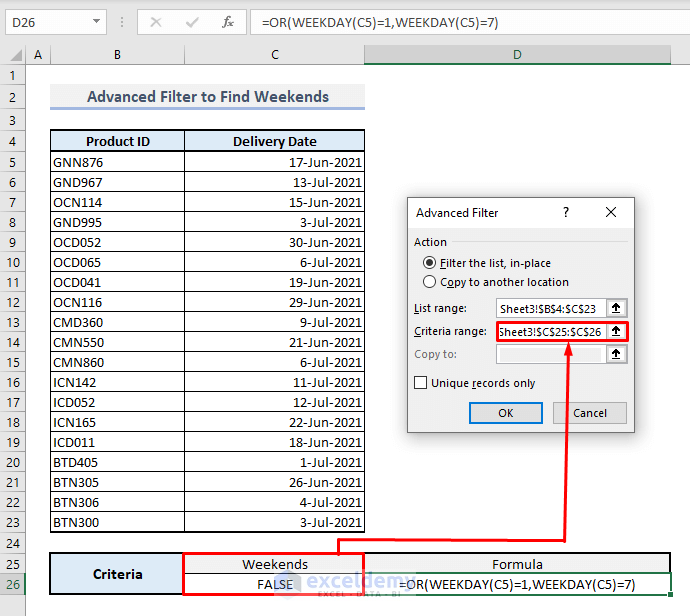Click the 'Advanced Filter to Find Weekends' title cell
Viewport: 690px width, 616px height.
pyautogui.click(x=207, y=96)
